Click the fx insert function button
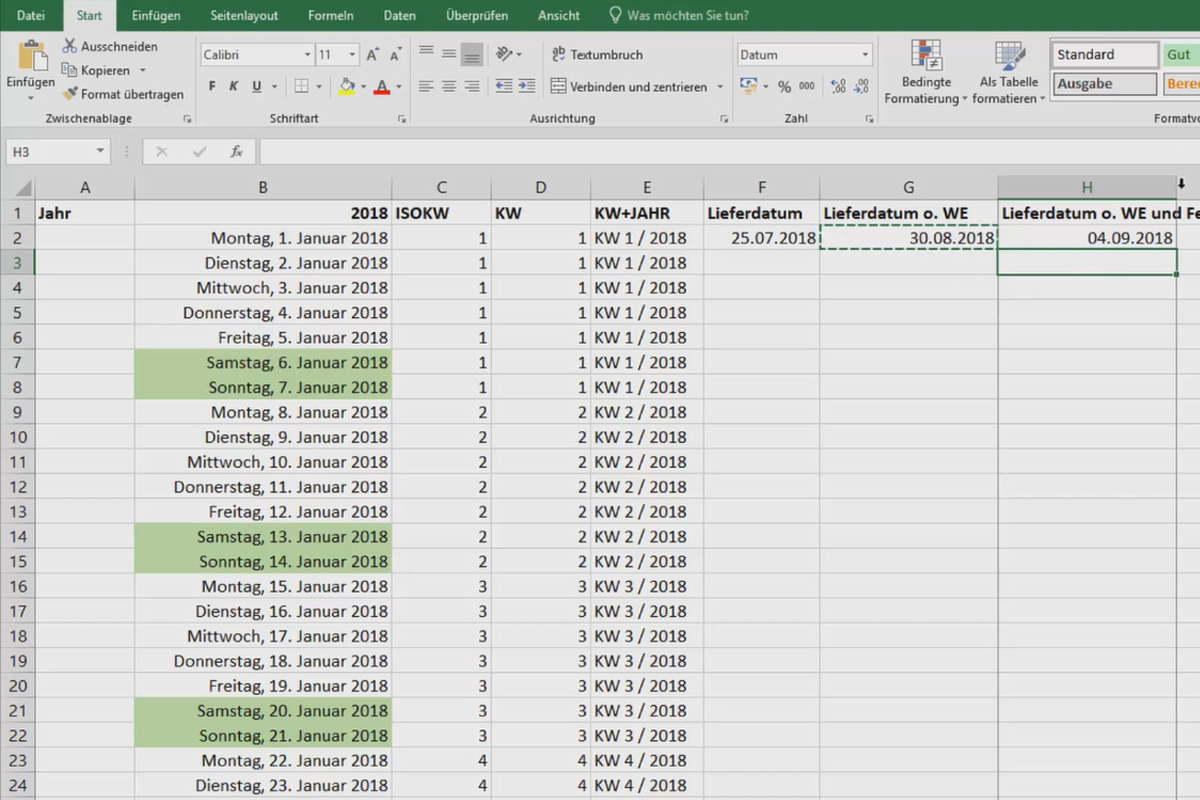 [236, 152]
